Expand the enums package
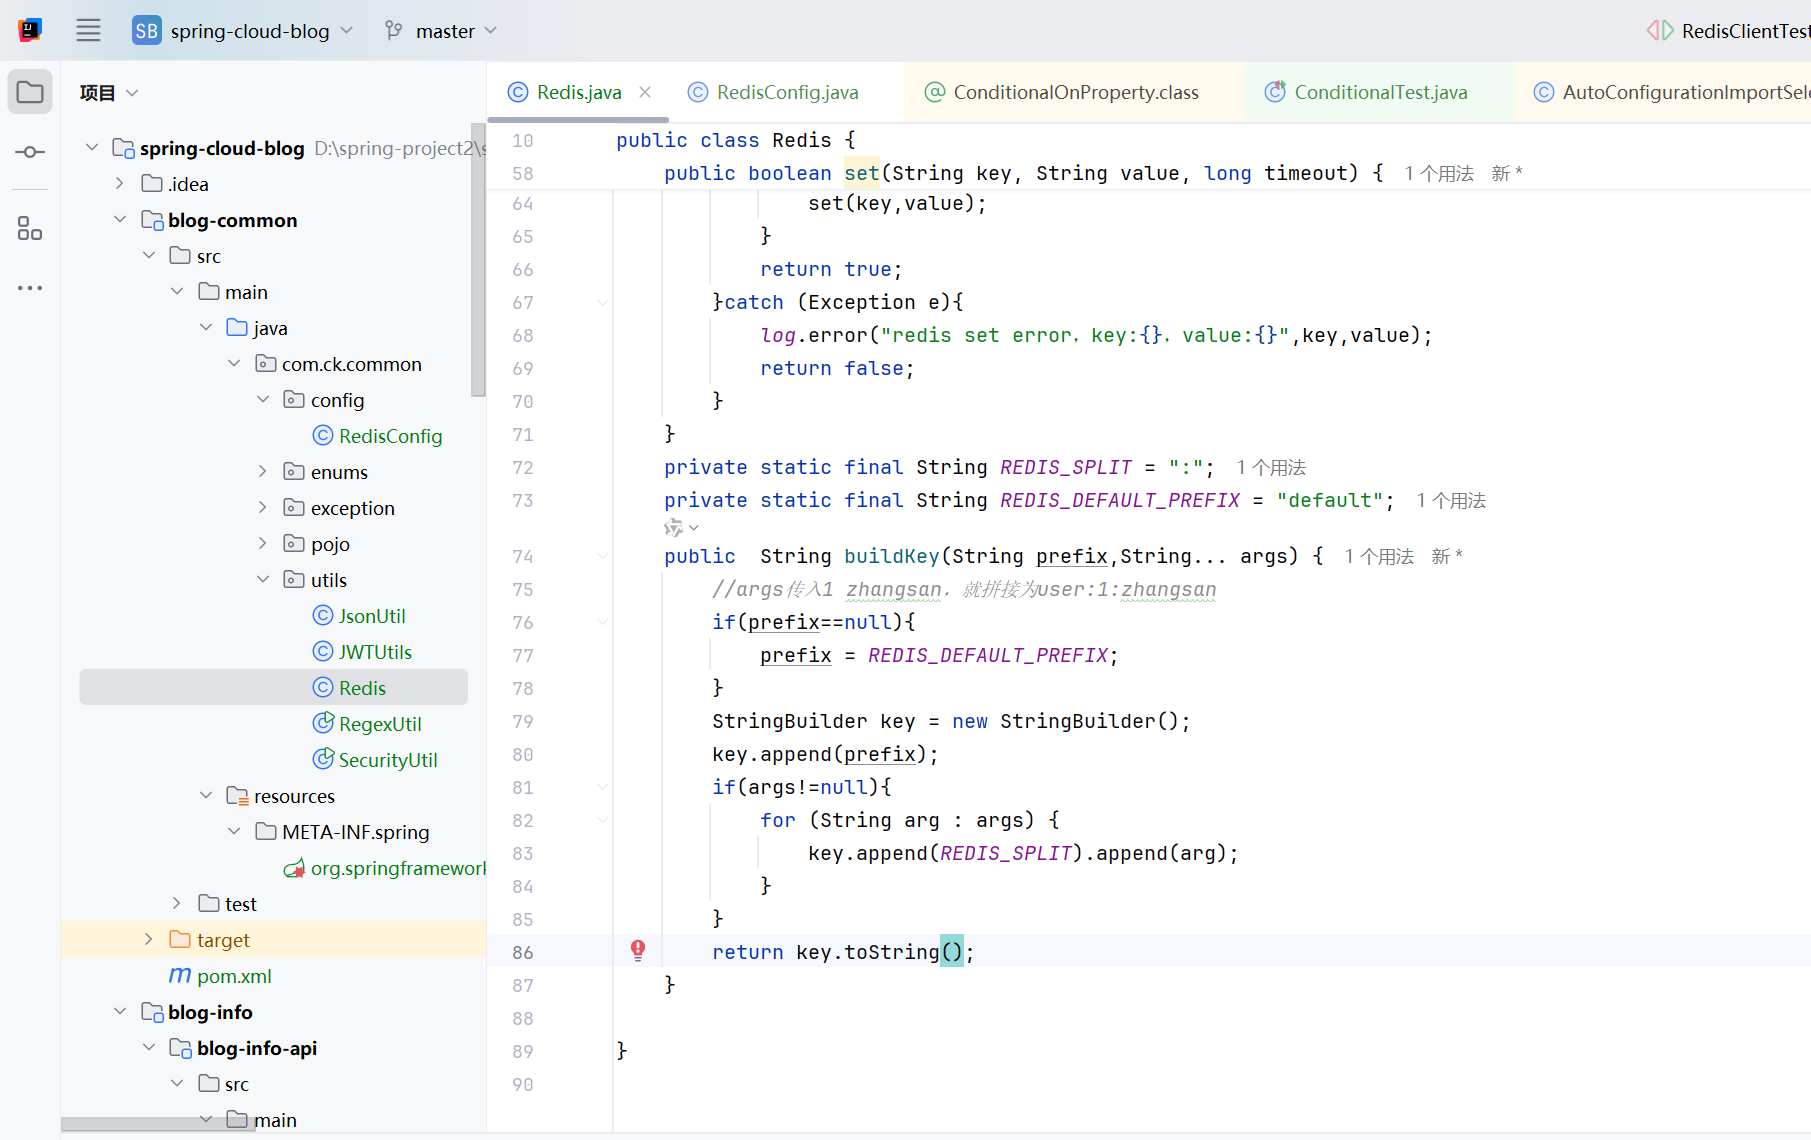Image resolution: width=1811 pixels, height=1140 pixels. (263, 471)
